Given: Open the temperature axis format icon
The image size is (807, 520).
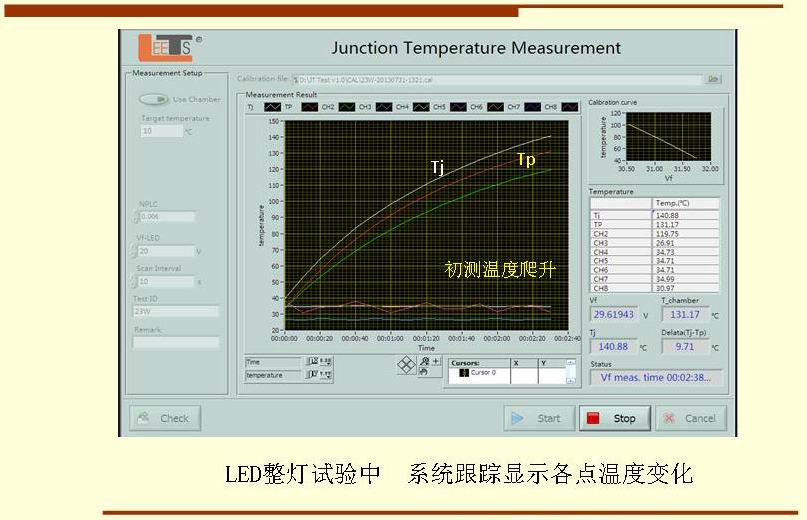Looking at the screenshot, I should (x=326, y=375).
